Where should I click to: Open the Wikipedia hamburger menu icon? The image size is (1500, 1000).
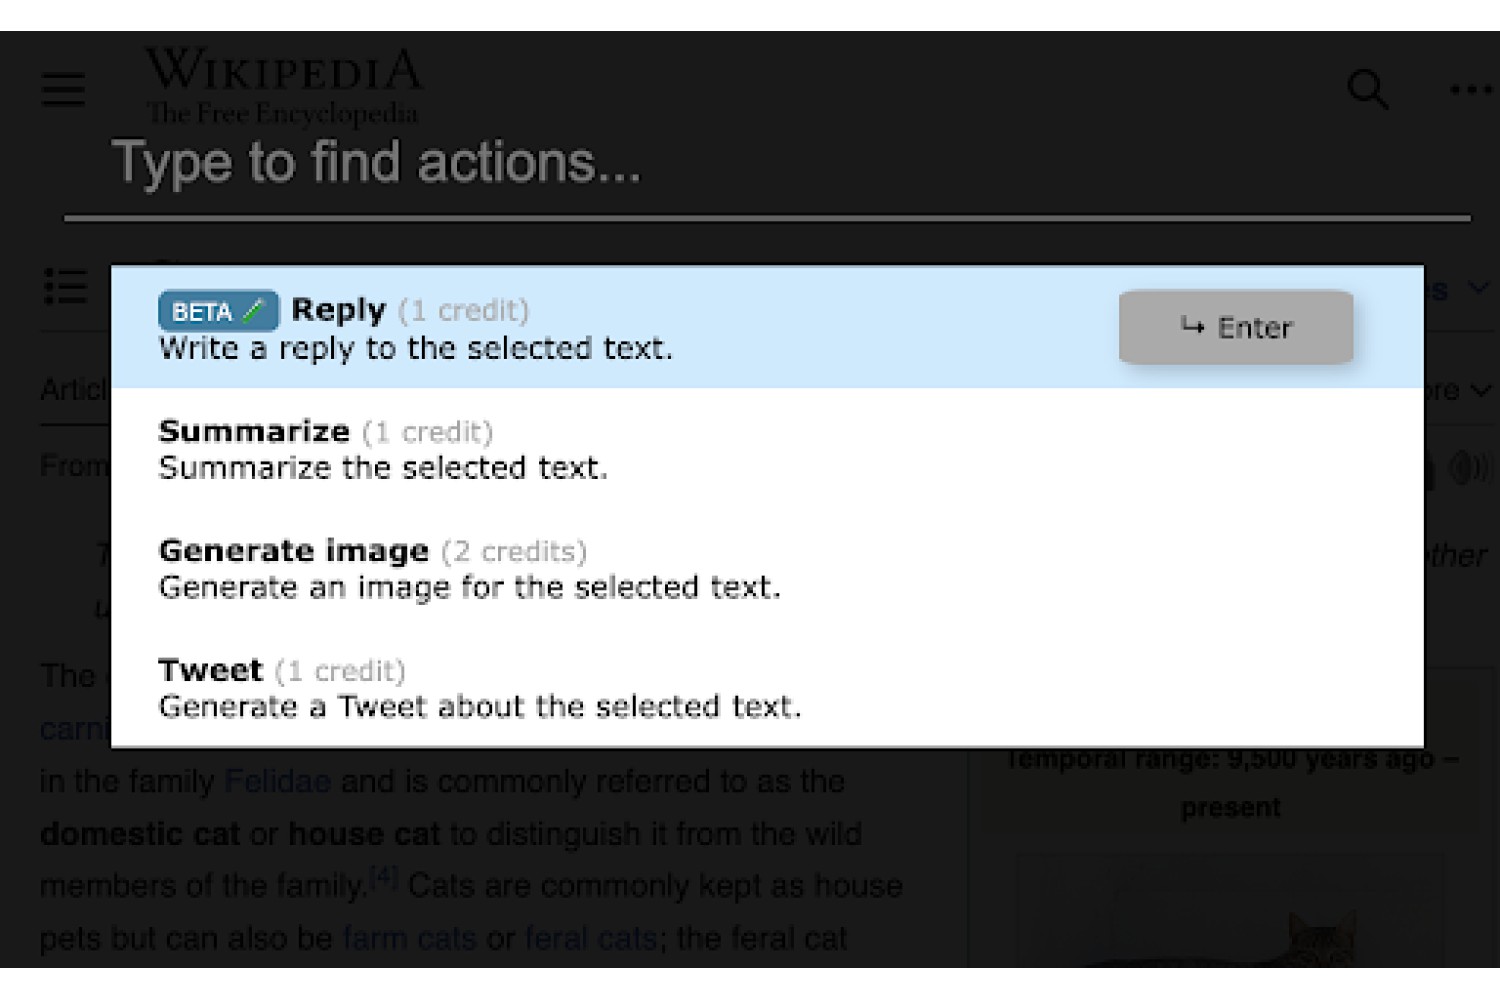[63, 88]
